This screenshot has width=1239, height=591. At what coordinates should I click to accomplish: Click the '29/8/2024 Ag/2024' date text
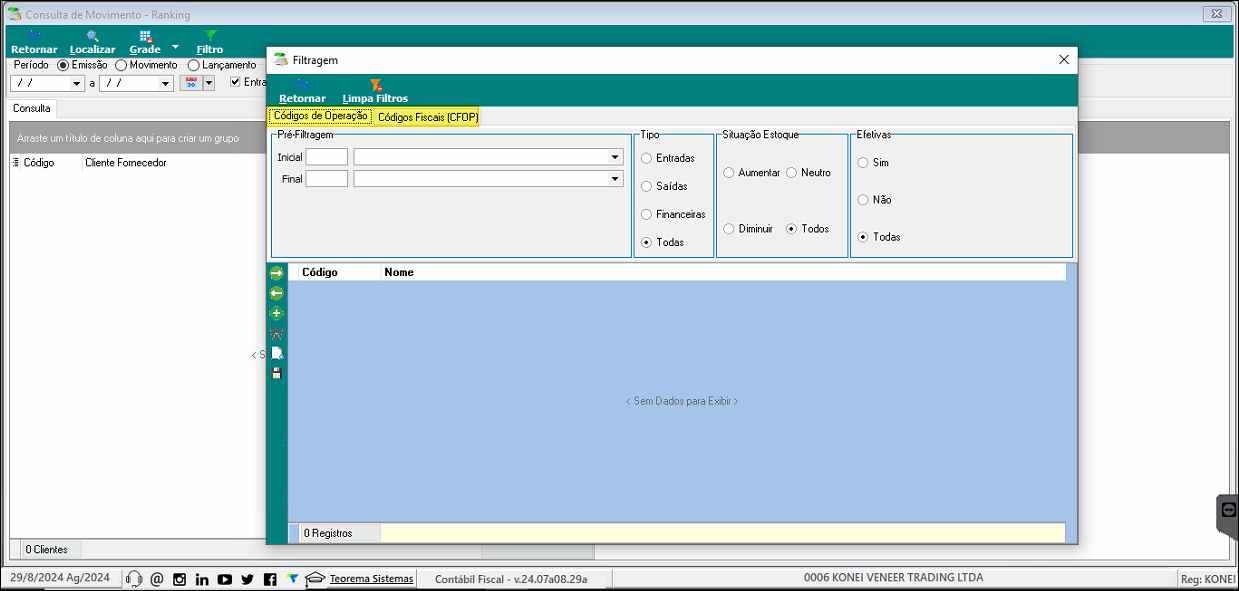click(x=60, y=578)
